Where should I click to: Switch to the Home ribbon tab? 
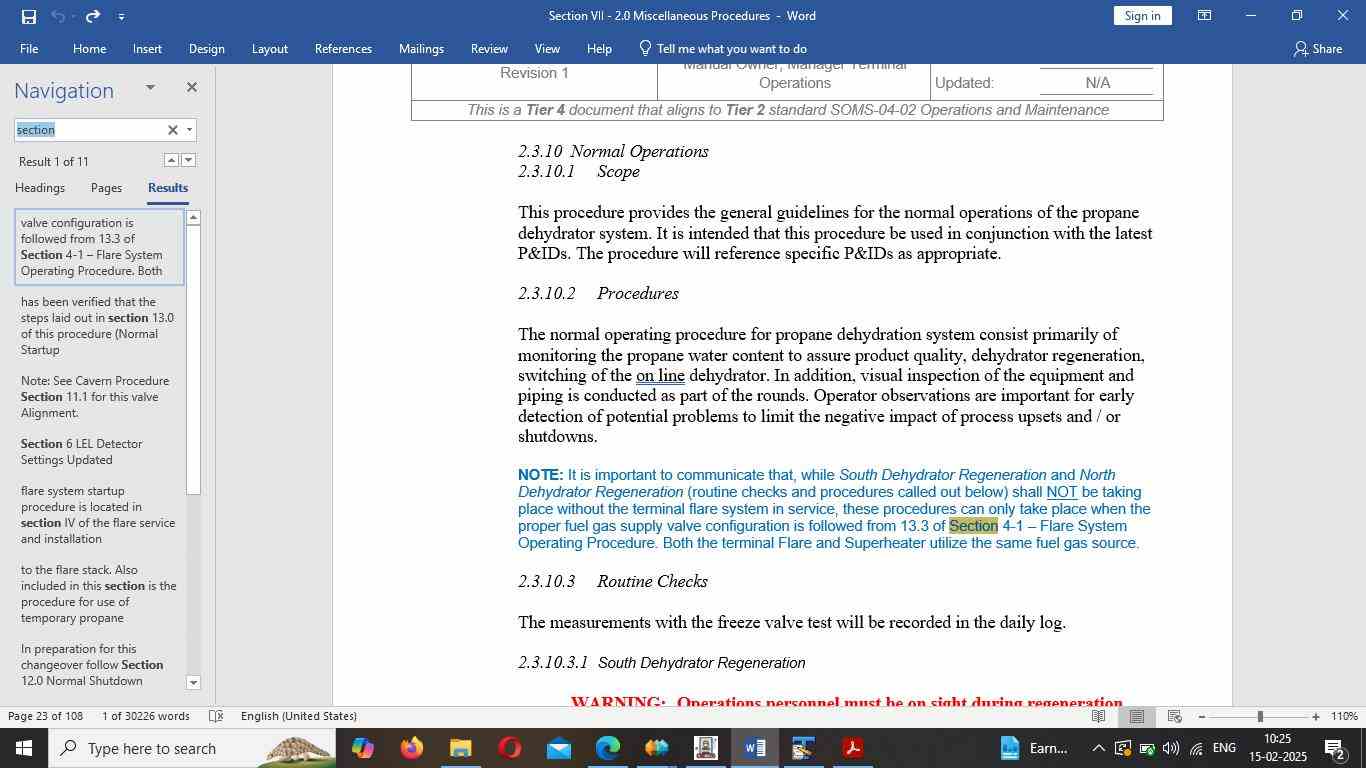[89, 48]
